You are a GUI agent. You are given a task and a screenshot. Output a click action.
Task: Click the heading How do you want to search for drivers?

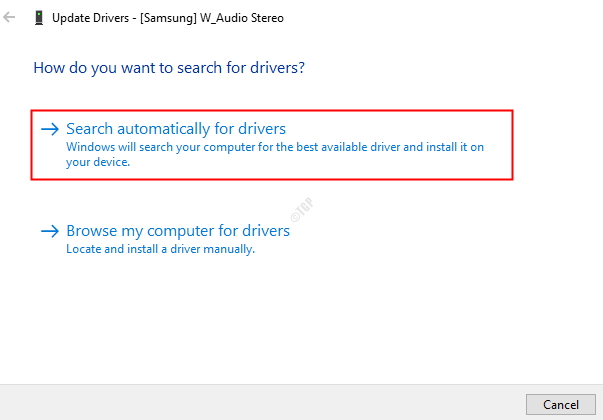pos(169,68)
